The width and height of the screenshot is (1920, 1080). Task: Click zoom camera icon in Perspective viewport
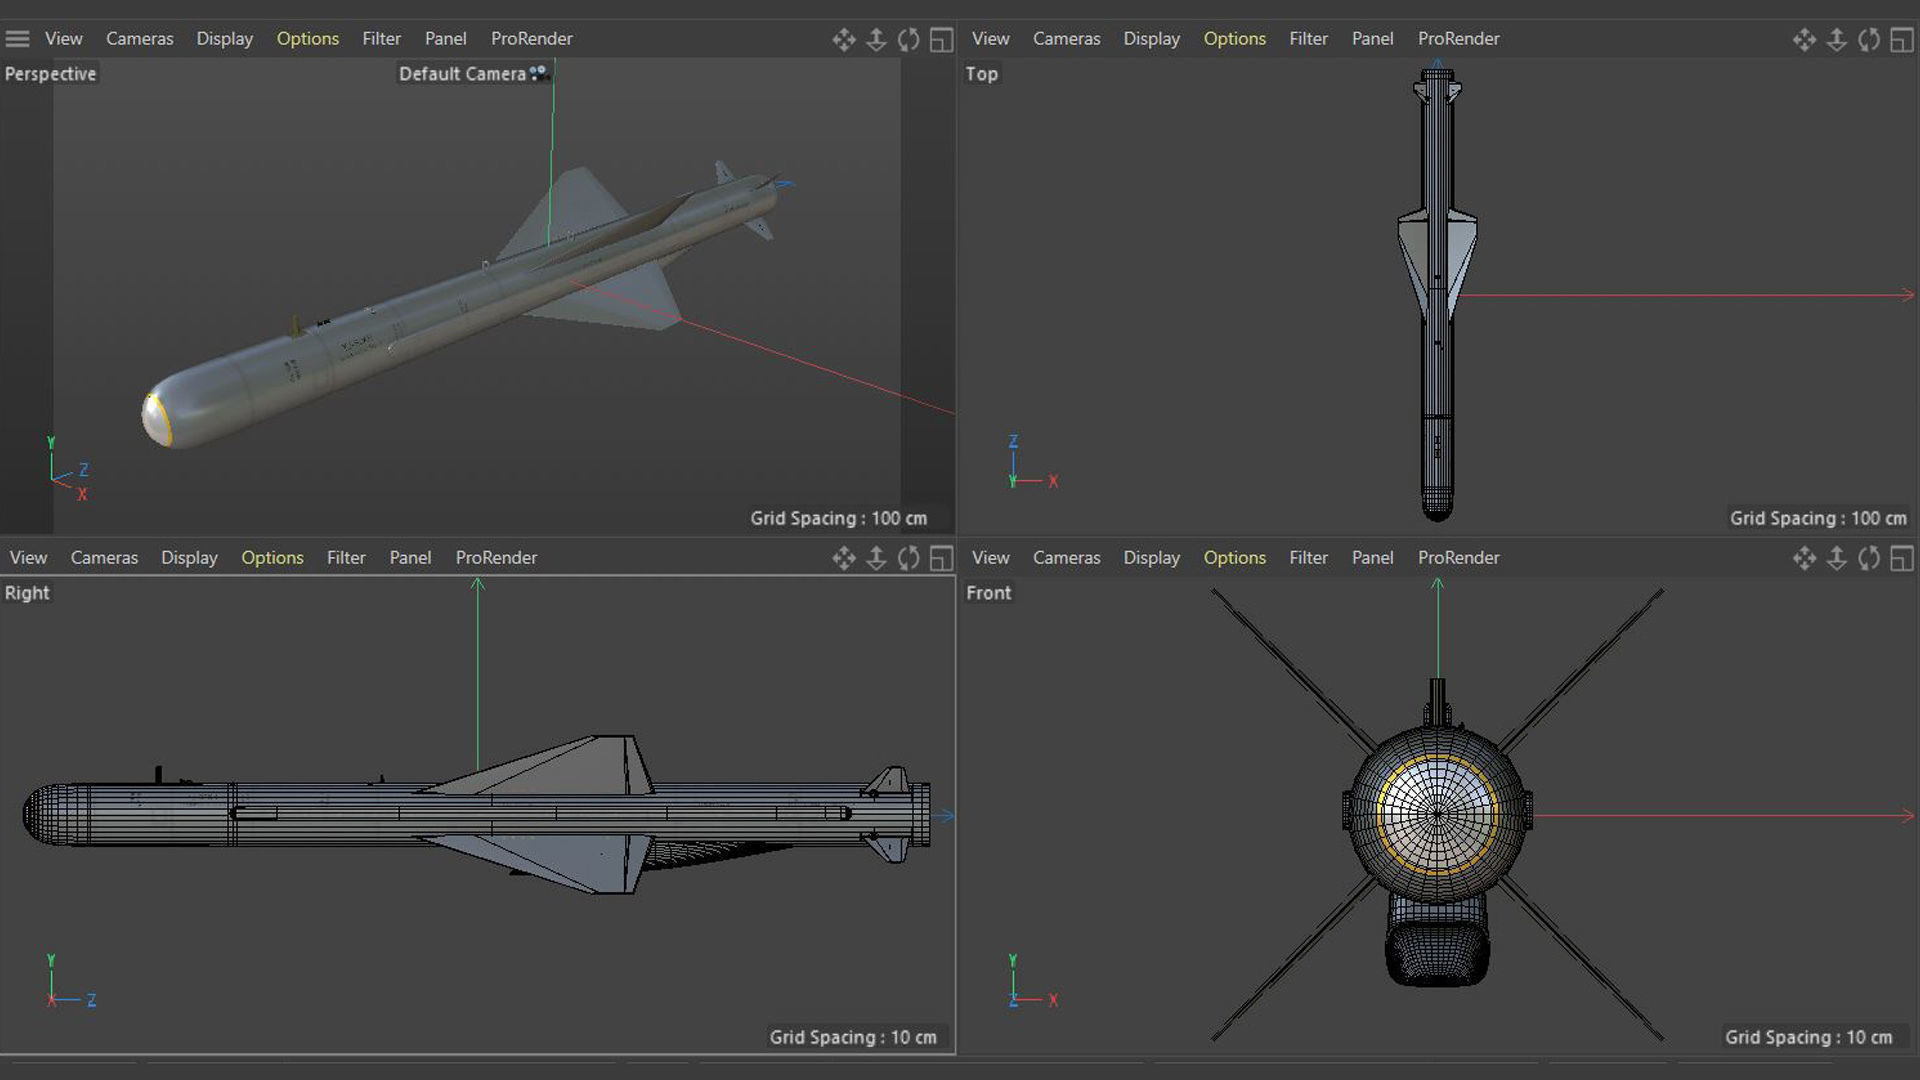[876, 39]
